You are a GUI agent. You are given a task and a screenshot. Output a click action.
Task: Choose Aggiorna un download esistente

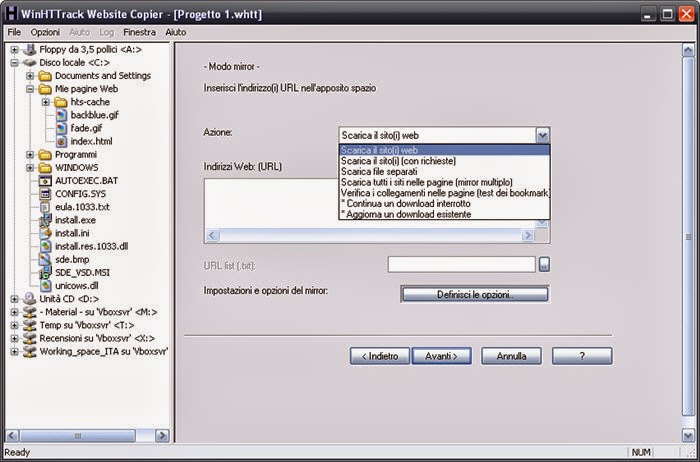pyautogui.click(x=444, y=214)
